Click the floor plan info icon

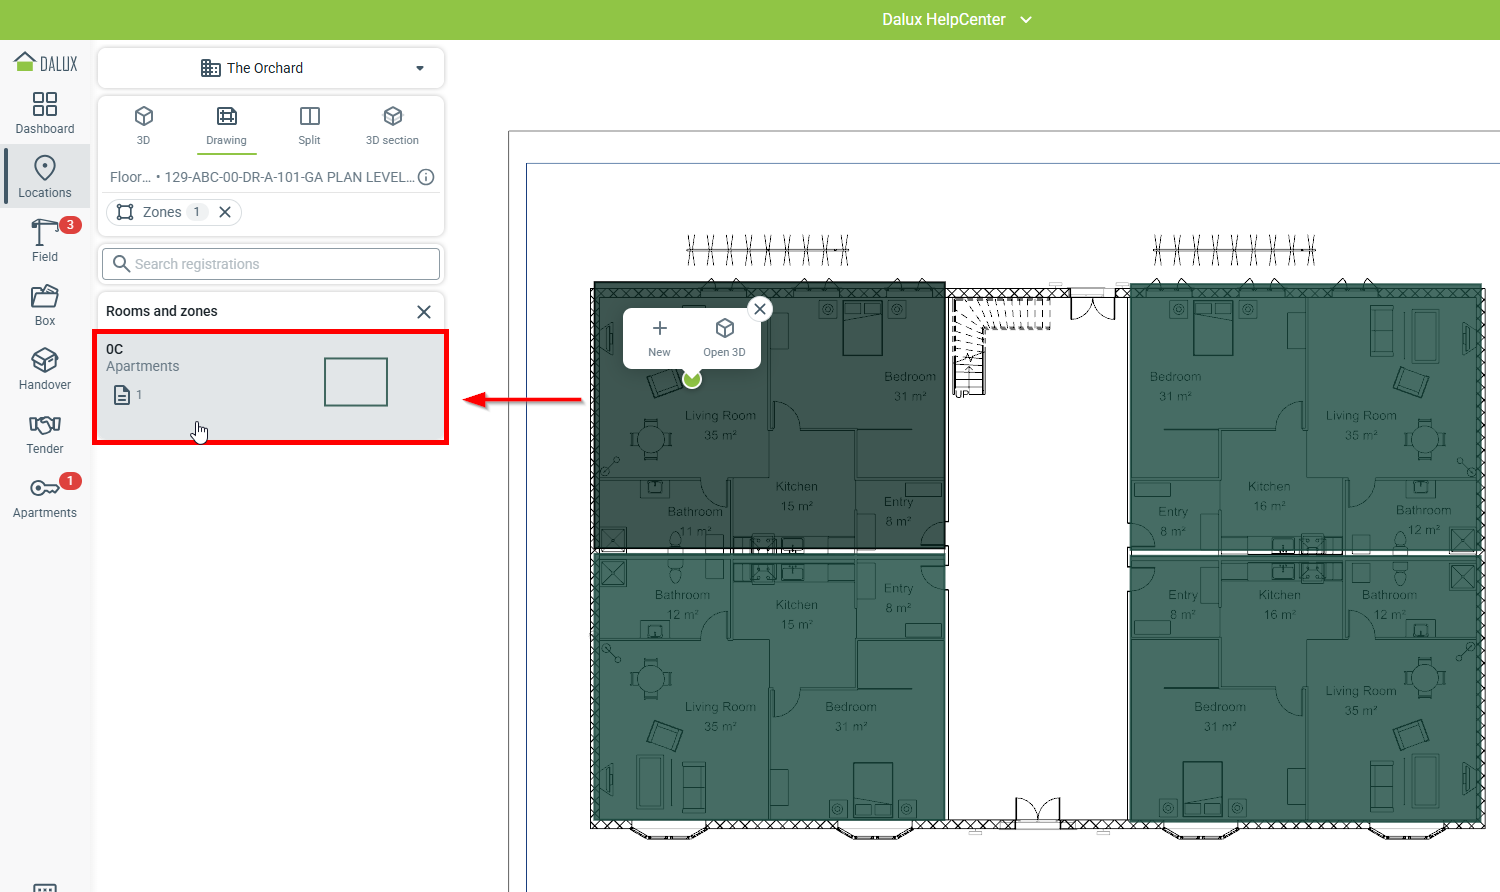426,177
